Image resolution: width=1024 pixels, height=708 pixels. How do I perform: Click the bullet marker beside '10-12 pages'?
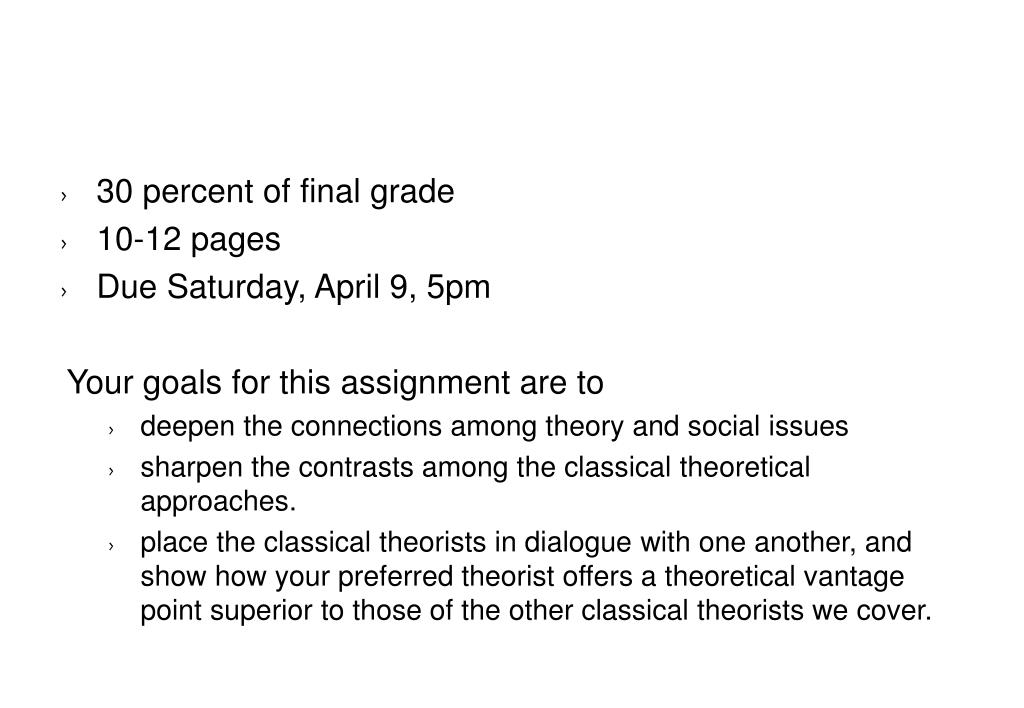63,244
